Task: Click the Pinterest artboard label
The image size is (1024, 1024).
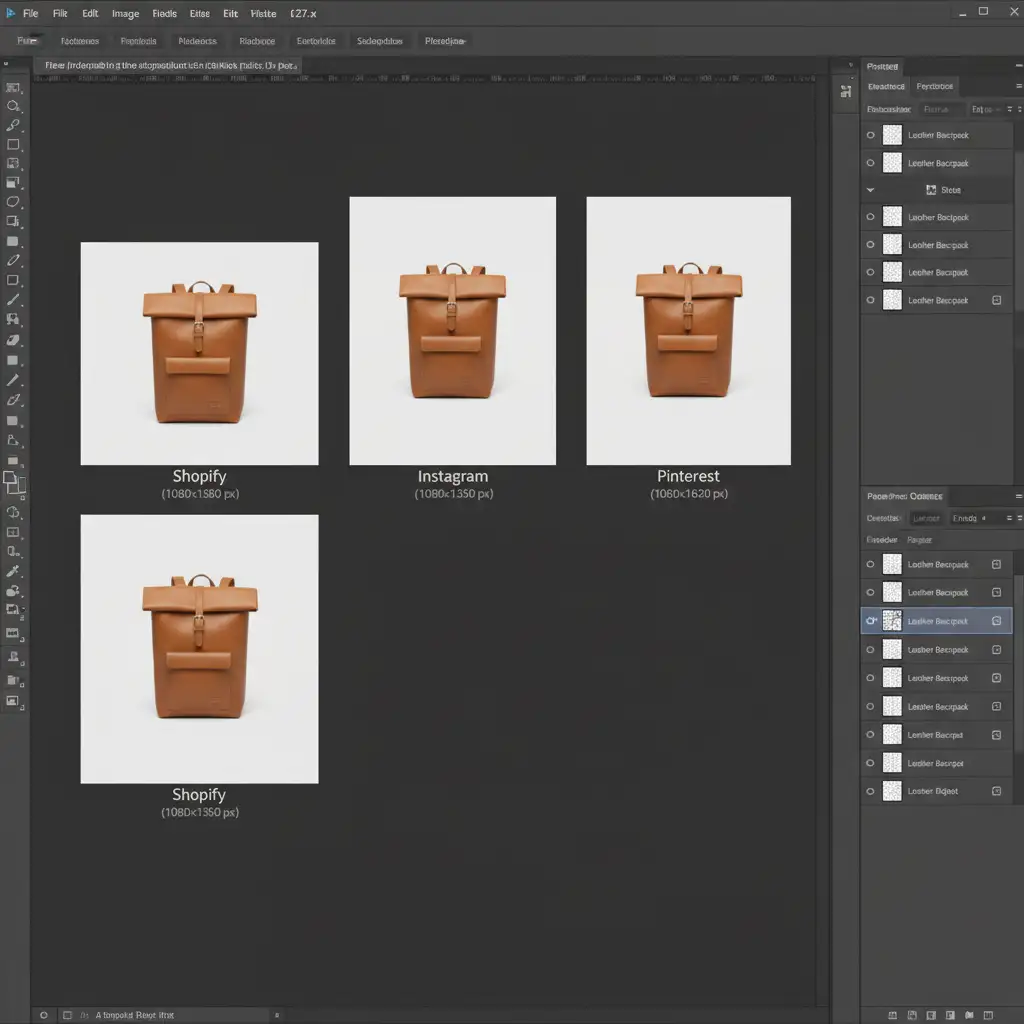Action: (x=688, y=477)
